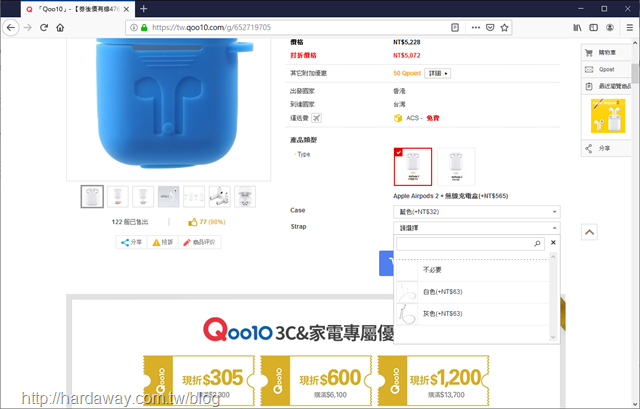
Task: Click the $305 discount coupon
Action: pyautogui.click(x=199, y=380)
